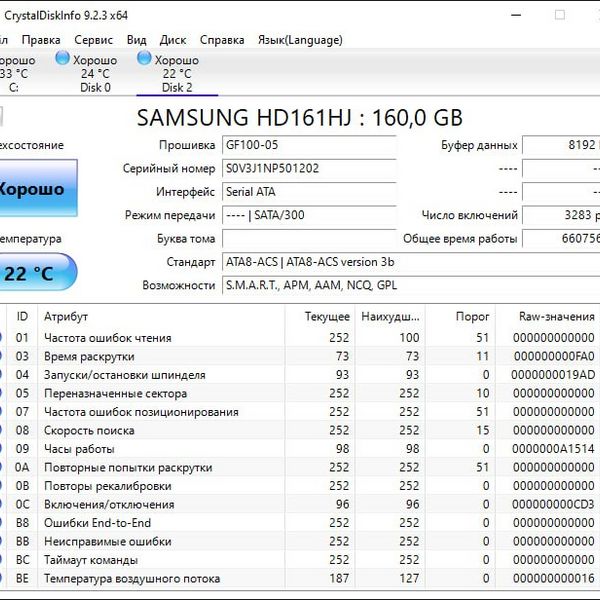Click the Общее время работы value

561,239
